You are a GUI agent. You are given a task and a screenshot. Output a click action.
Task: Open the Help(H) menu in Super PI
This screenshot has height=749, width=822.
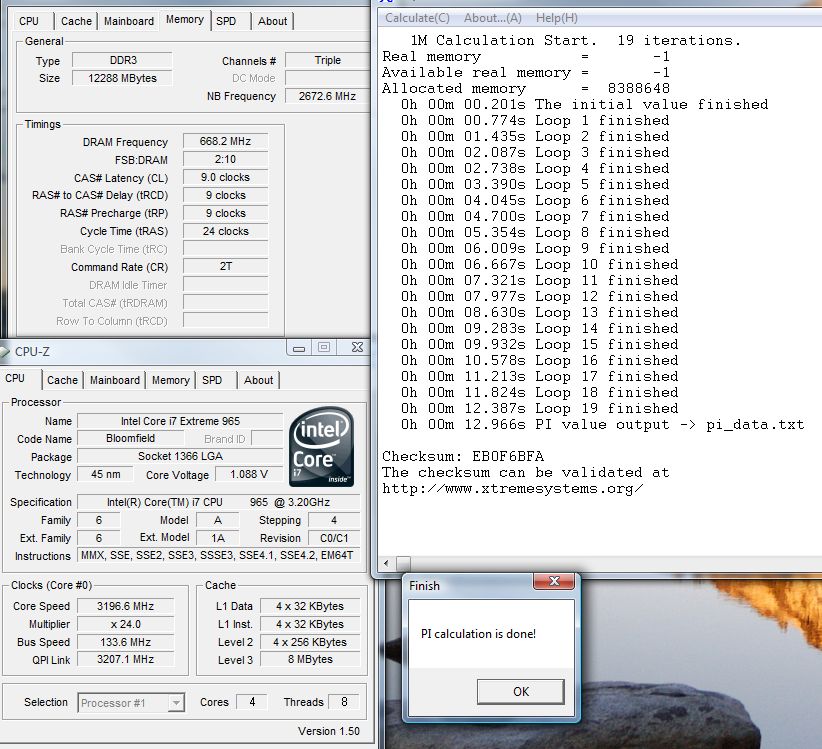click(x=556, y=18)
